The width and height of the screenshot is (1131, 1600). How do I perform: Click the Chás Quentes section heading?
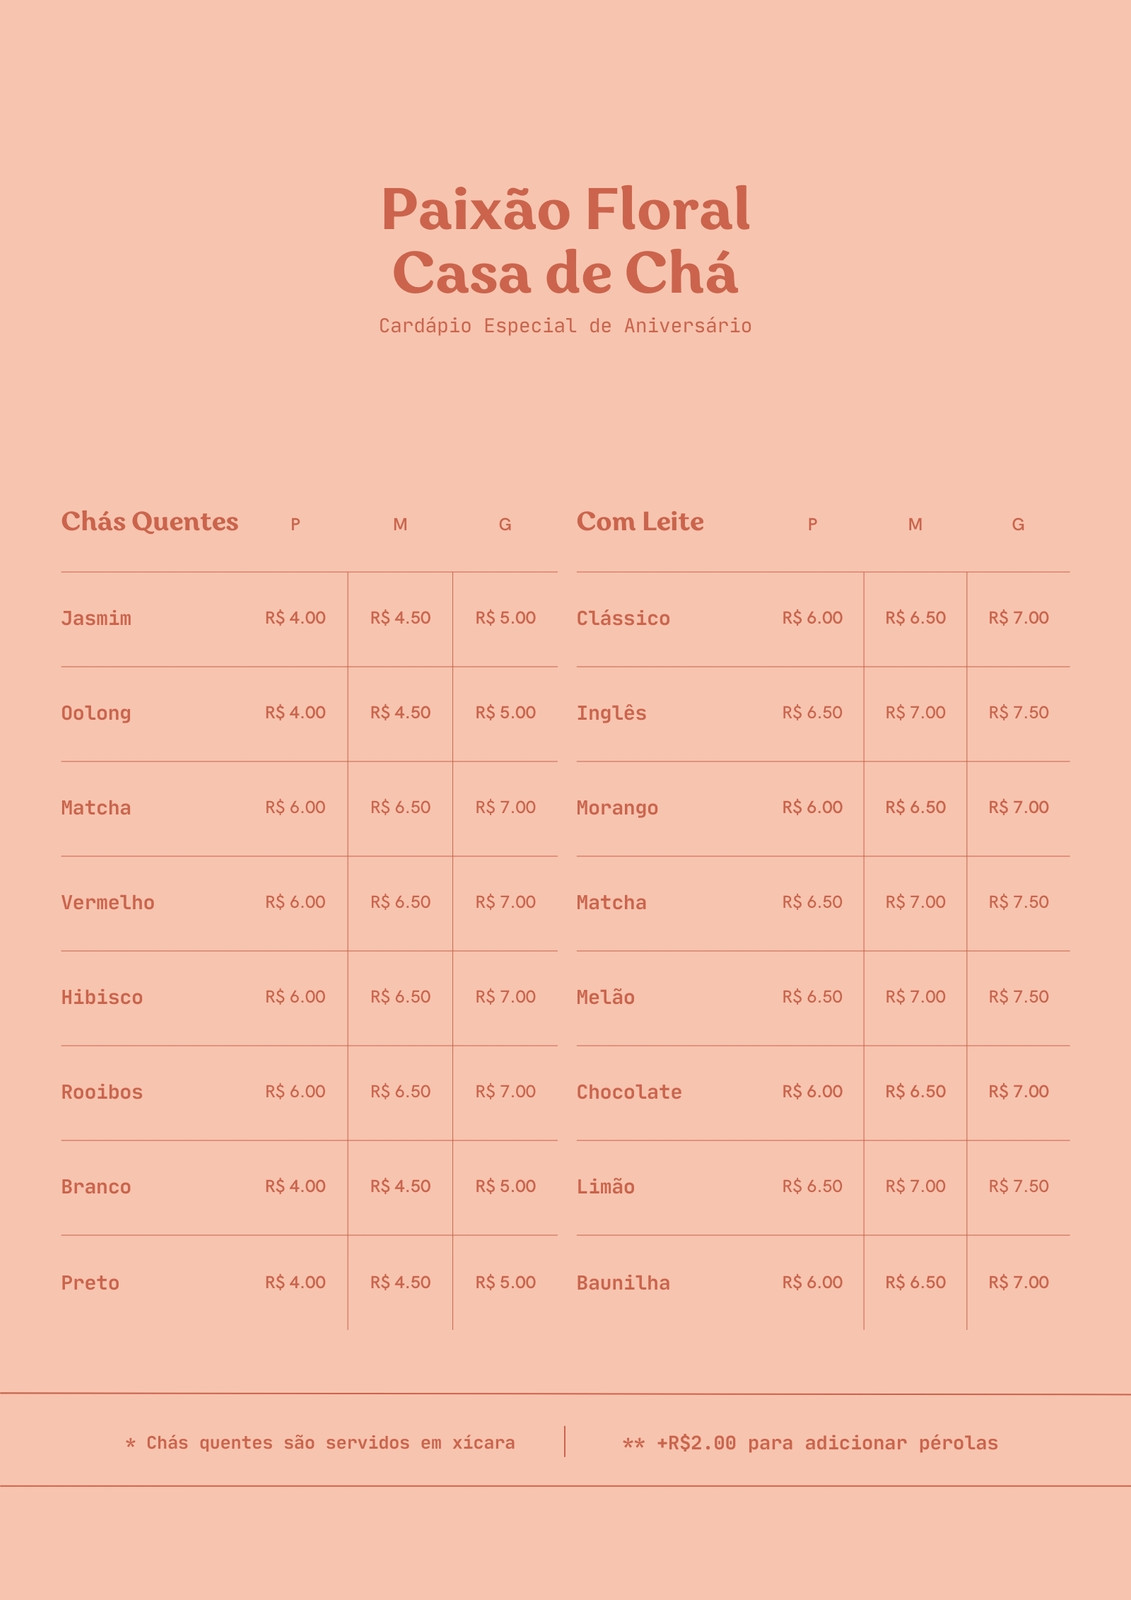coord(150,522)
